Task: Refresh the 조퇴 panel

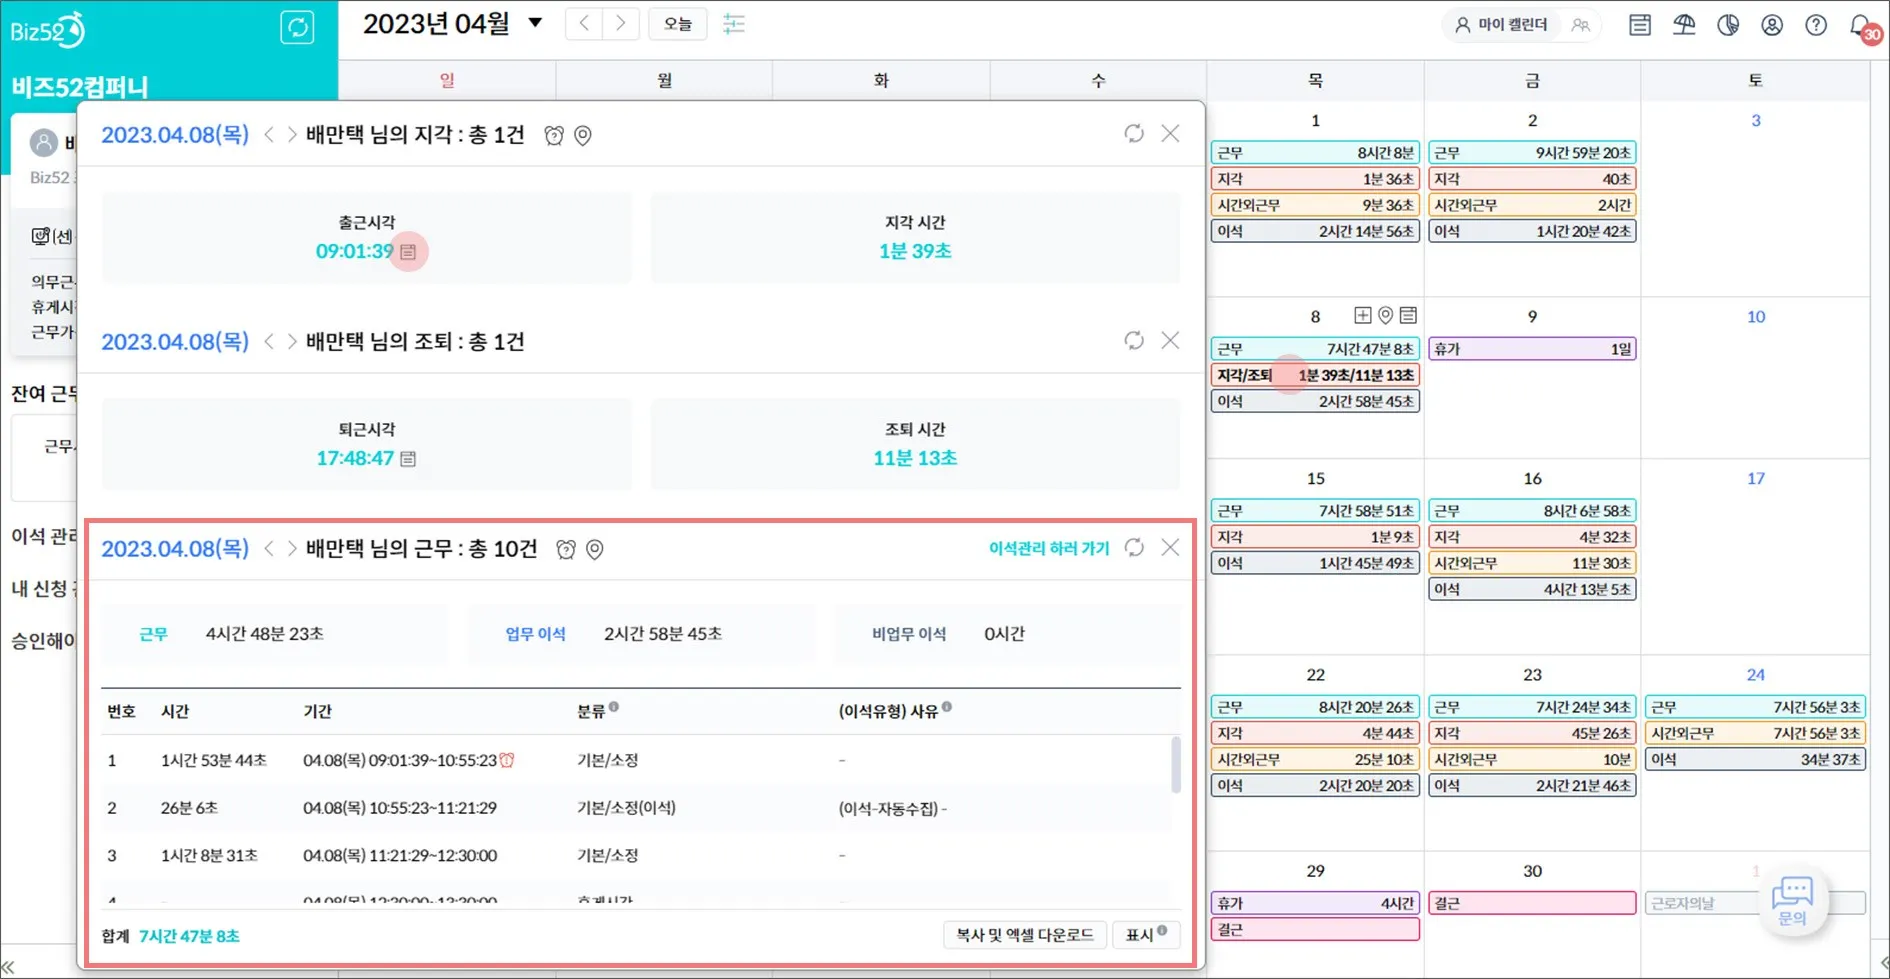Action: [1134, 341]
